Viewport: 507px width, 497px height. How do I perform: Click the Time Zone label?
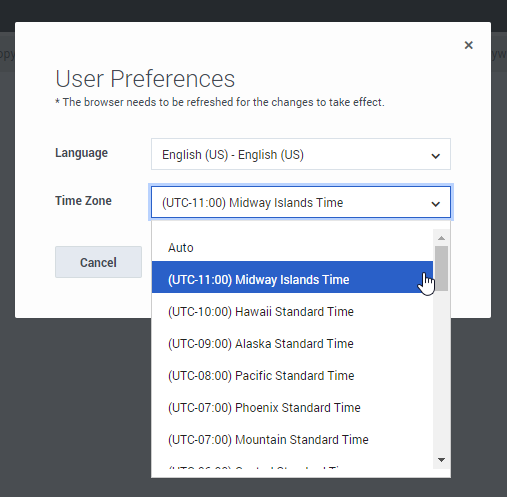pyautogui.click(x=83, y=201)
